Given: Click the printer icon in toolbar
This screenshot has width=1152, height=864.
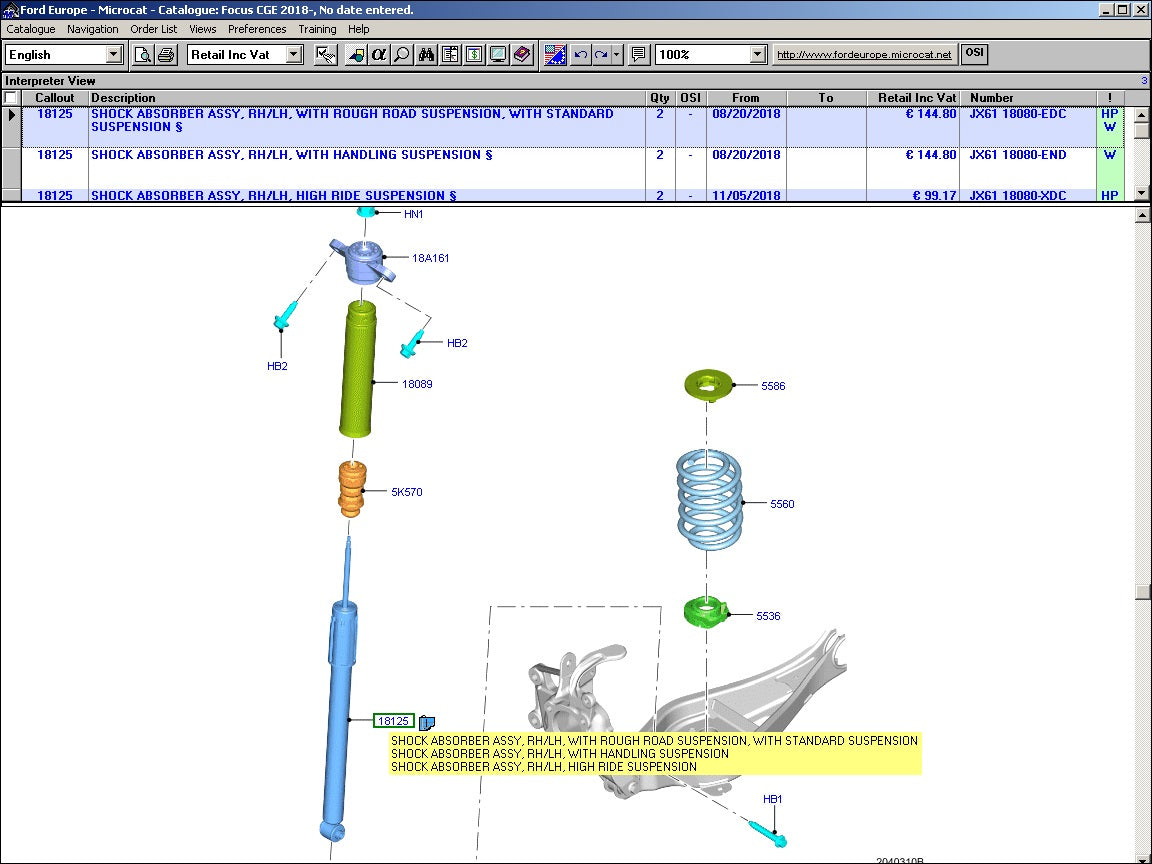Looking at the screenshot, I should point(166,54).
